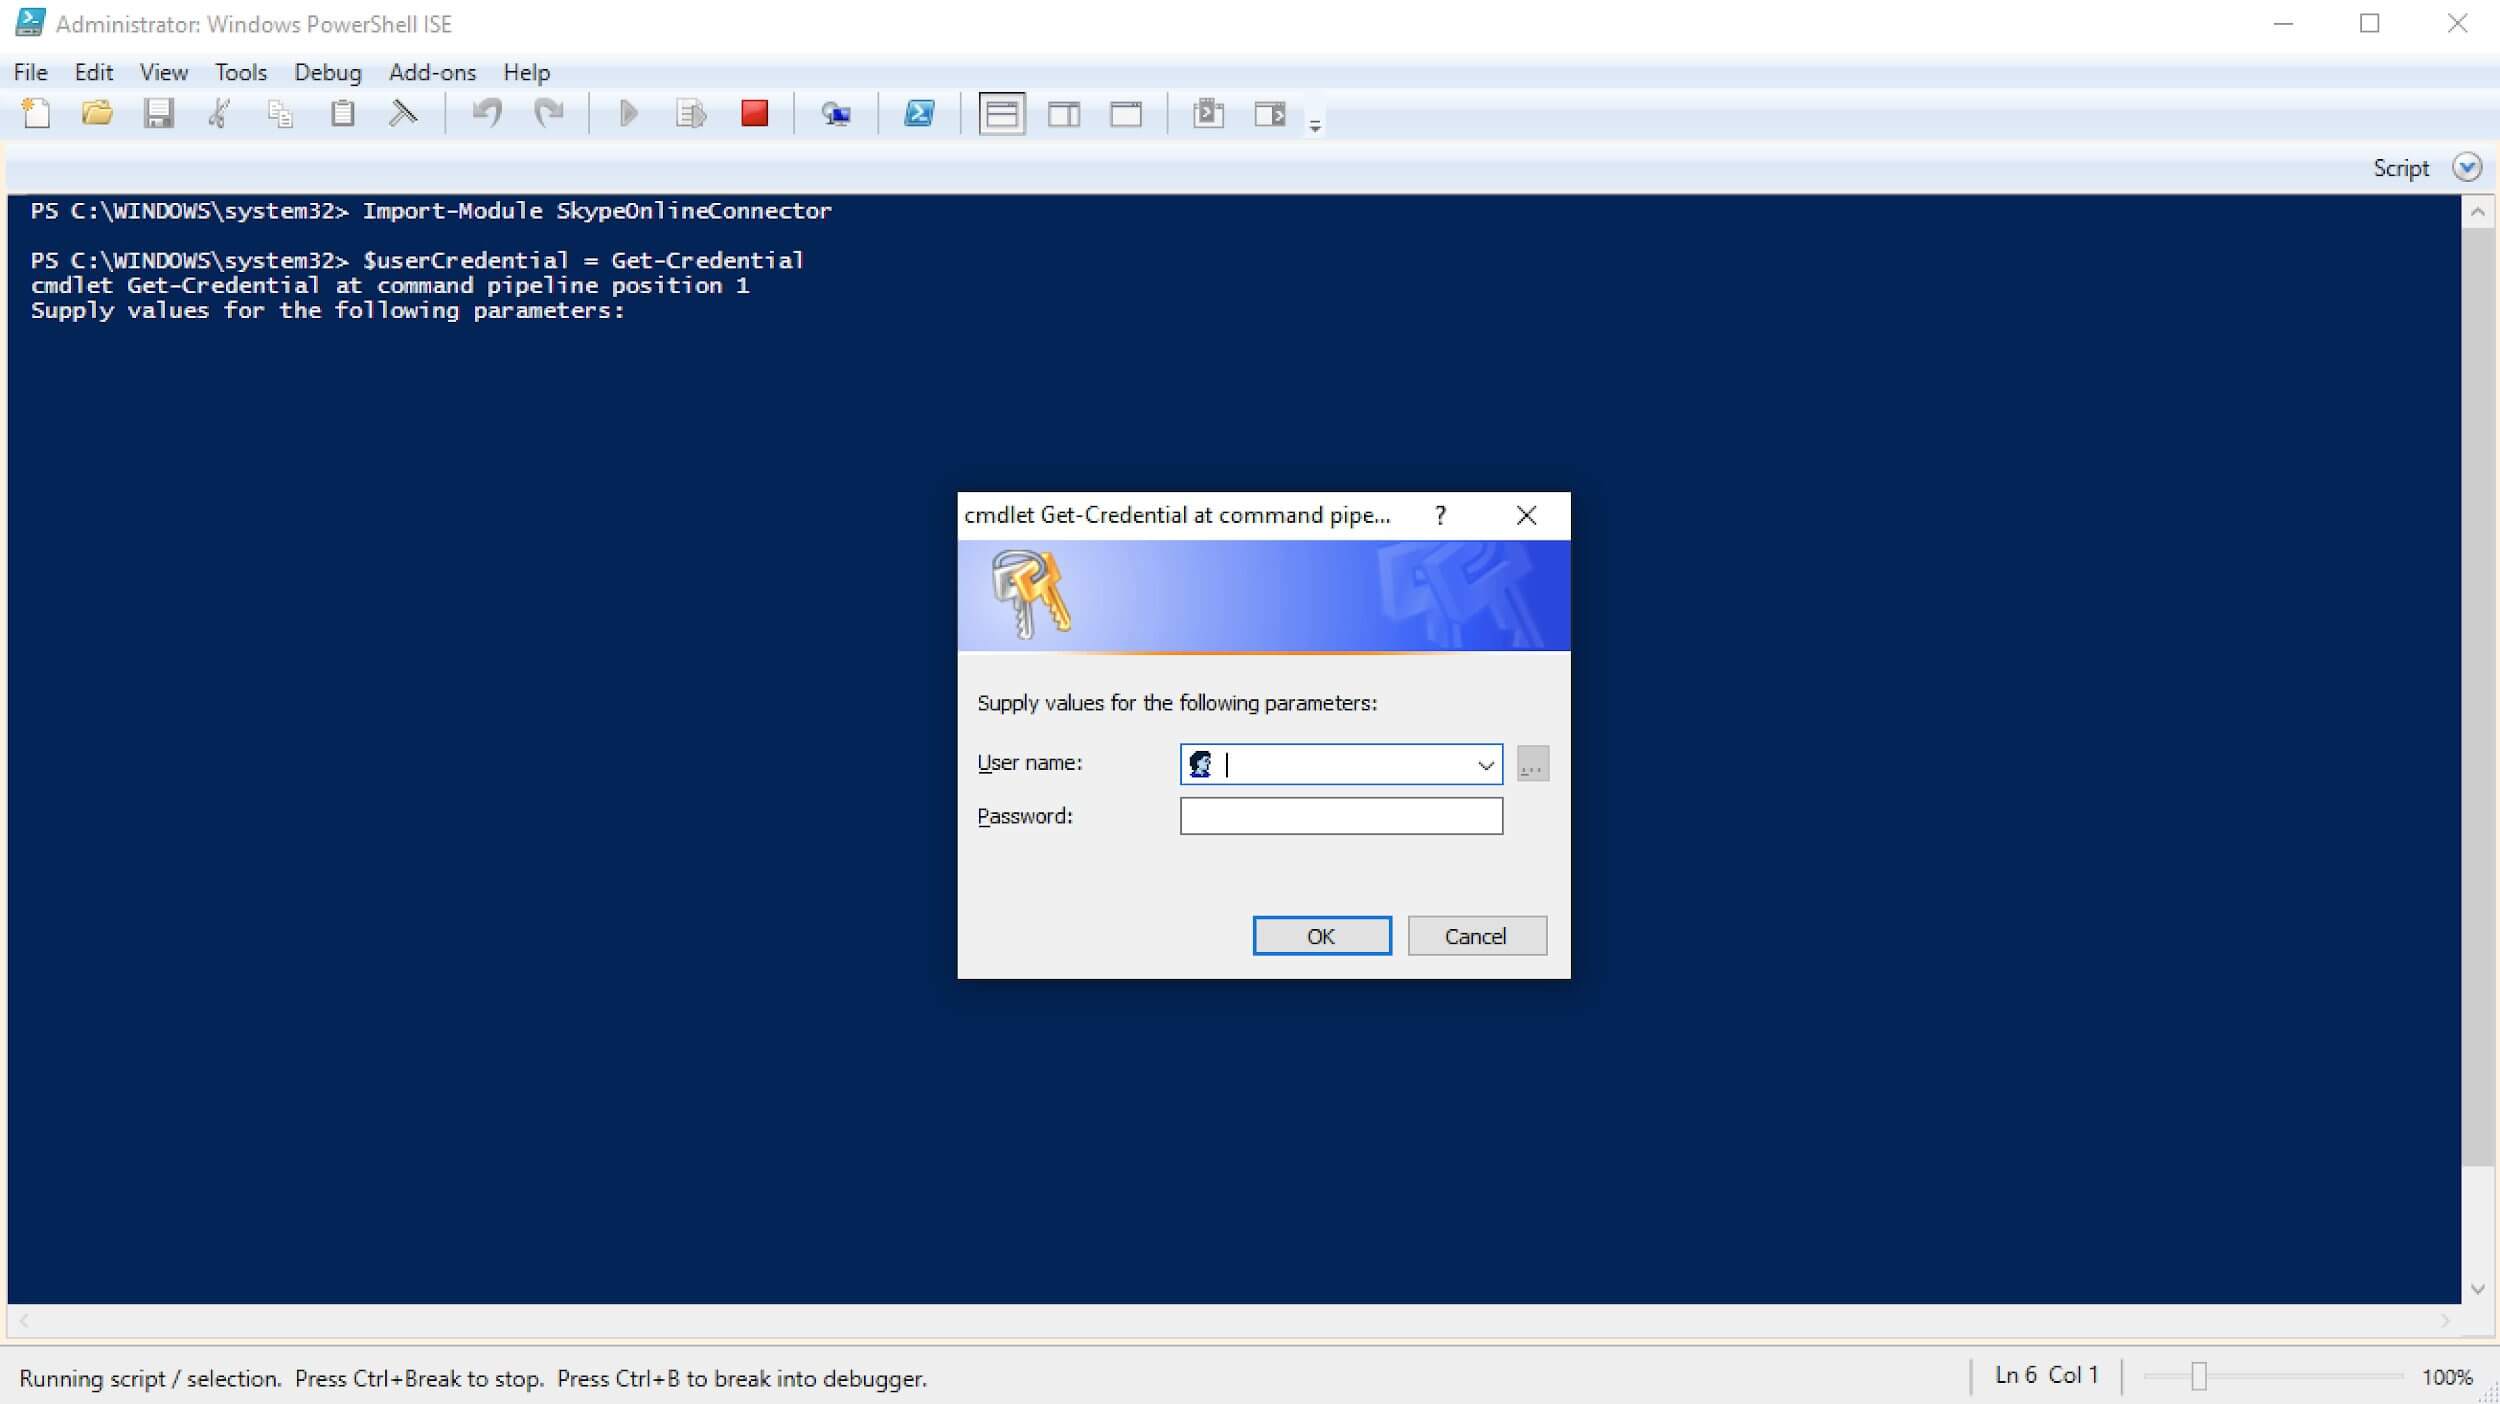Cancel the Get-Credential dialog
Viewport: 2500px width, 1404px height.
point(1477,935)
